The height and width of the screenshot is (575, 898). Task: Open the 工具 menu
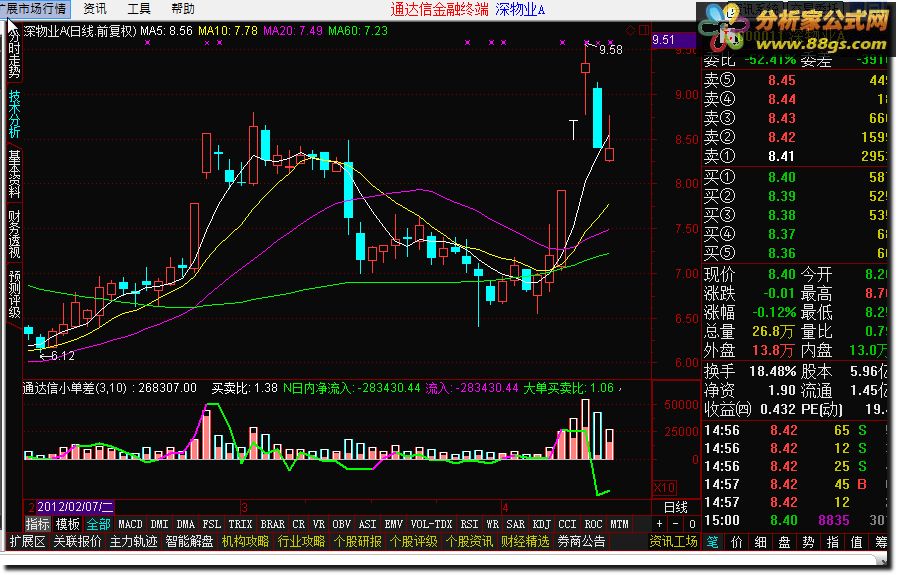pyautogui.click(x=139, y=9)
